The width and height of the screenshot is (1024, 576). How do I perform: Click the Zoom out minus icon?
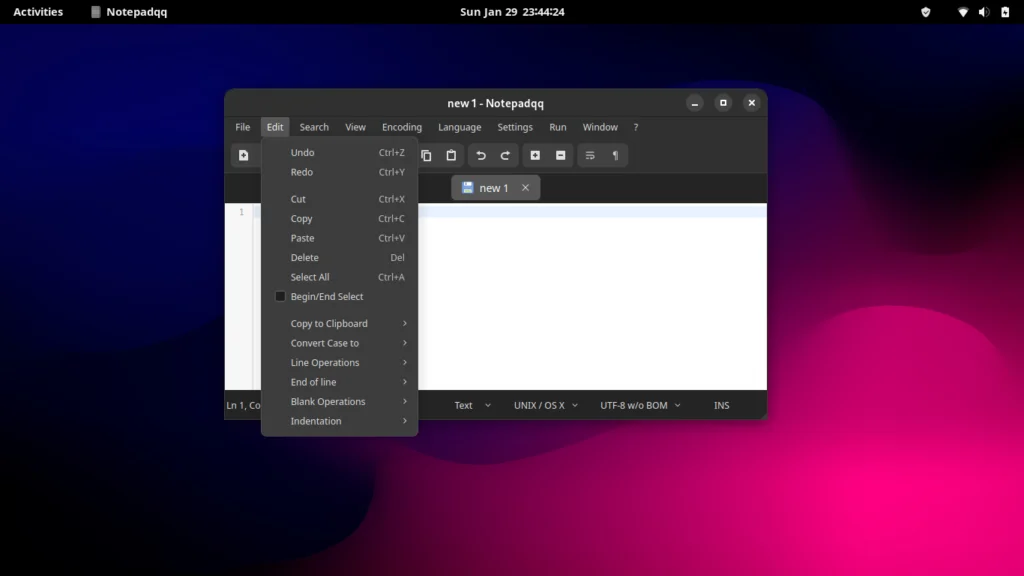tap(560, 155)
